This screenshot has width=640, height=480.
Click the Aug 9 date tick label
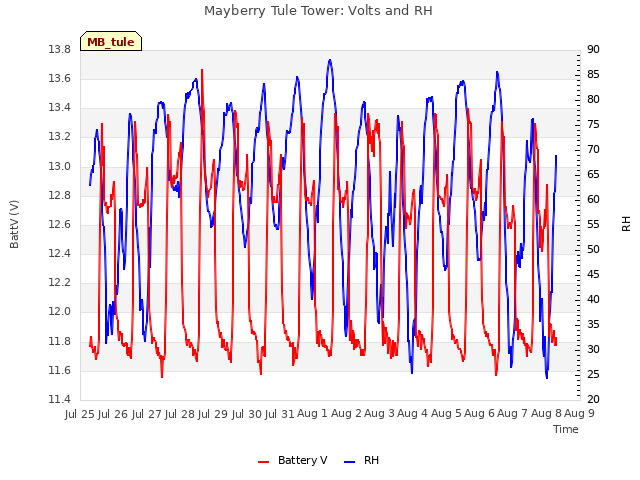pyautogui.click(x=579, y=413)
